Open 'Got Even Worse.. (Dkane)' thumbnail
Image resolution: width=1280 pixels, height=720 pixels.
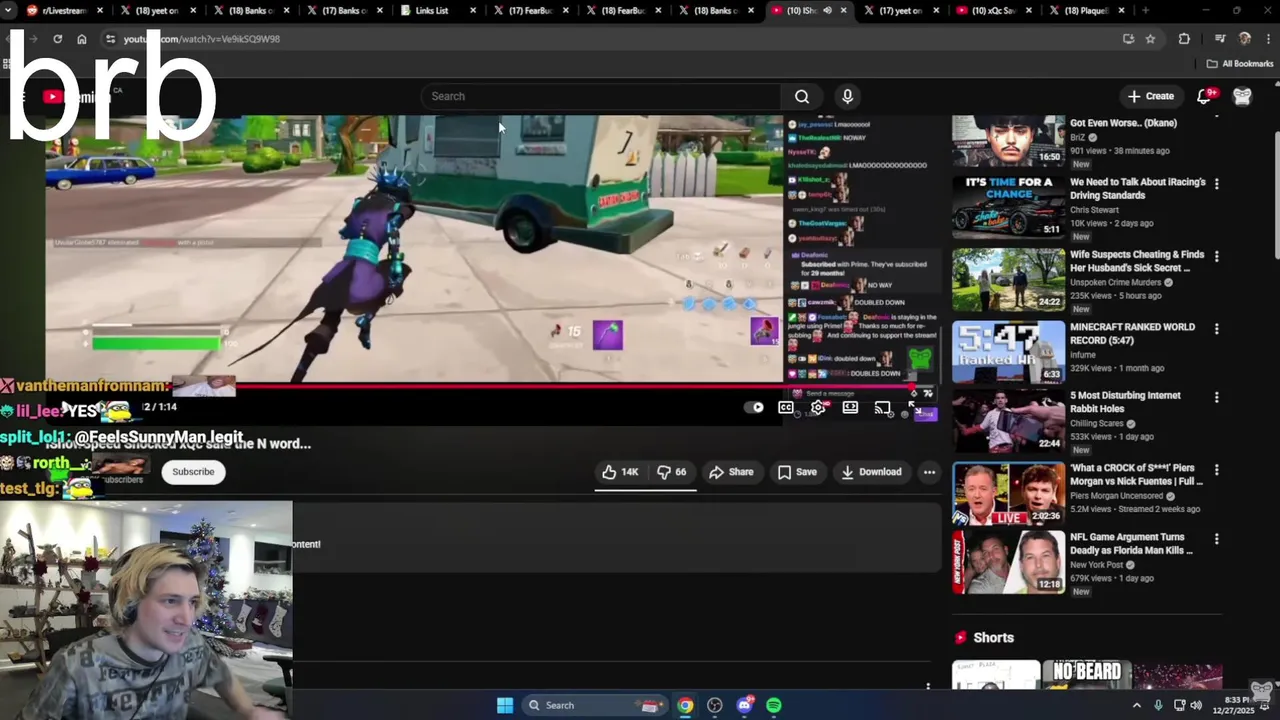pos(1008,141)
